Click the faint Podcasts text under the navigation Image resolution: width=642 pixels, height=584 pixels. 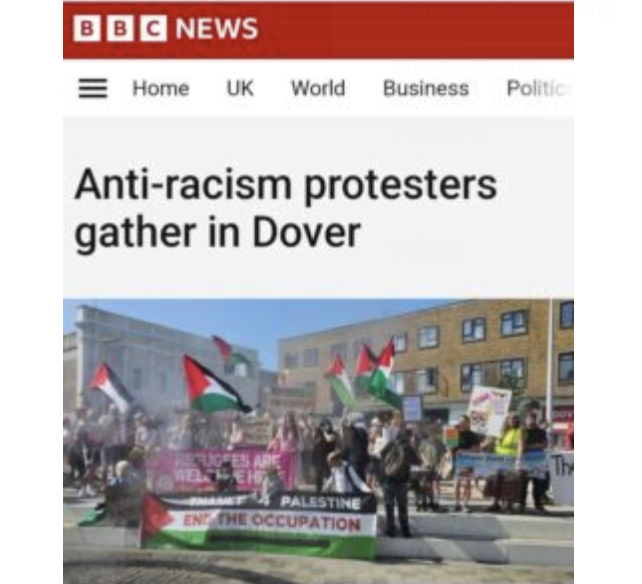[440, 129]
